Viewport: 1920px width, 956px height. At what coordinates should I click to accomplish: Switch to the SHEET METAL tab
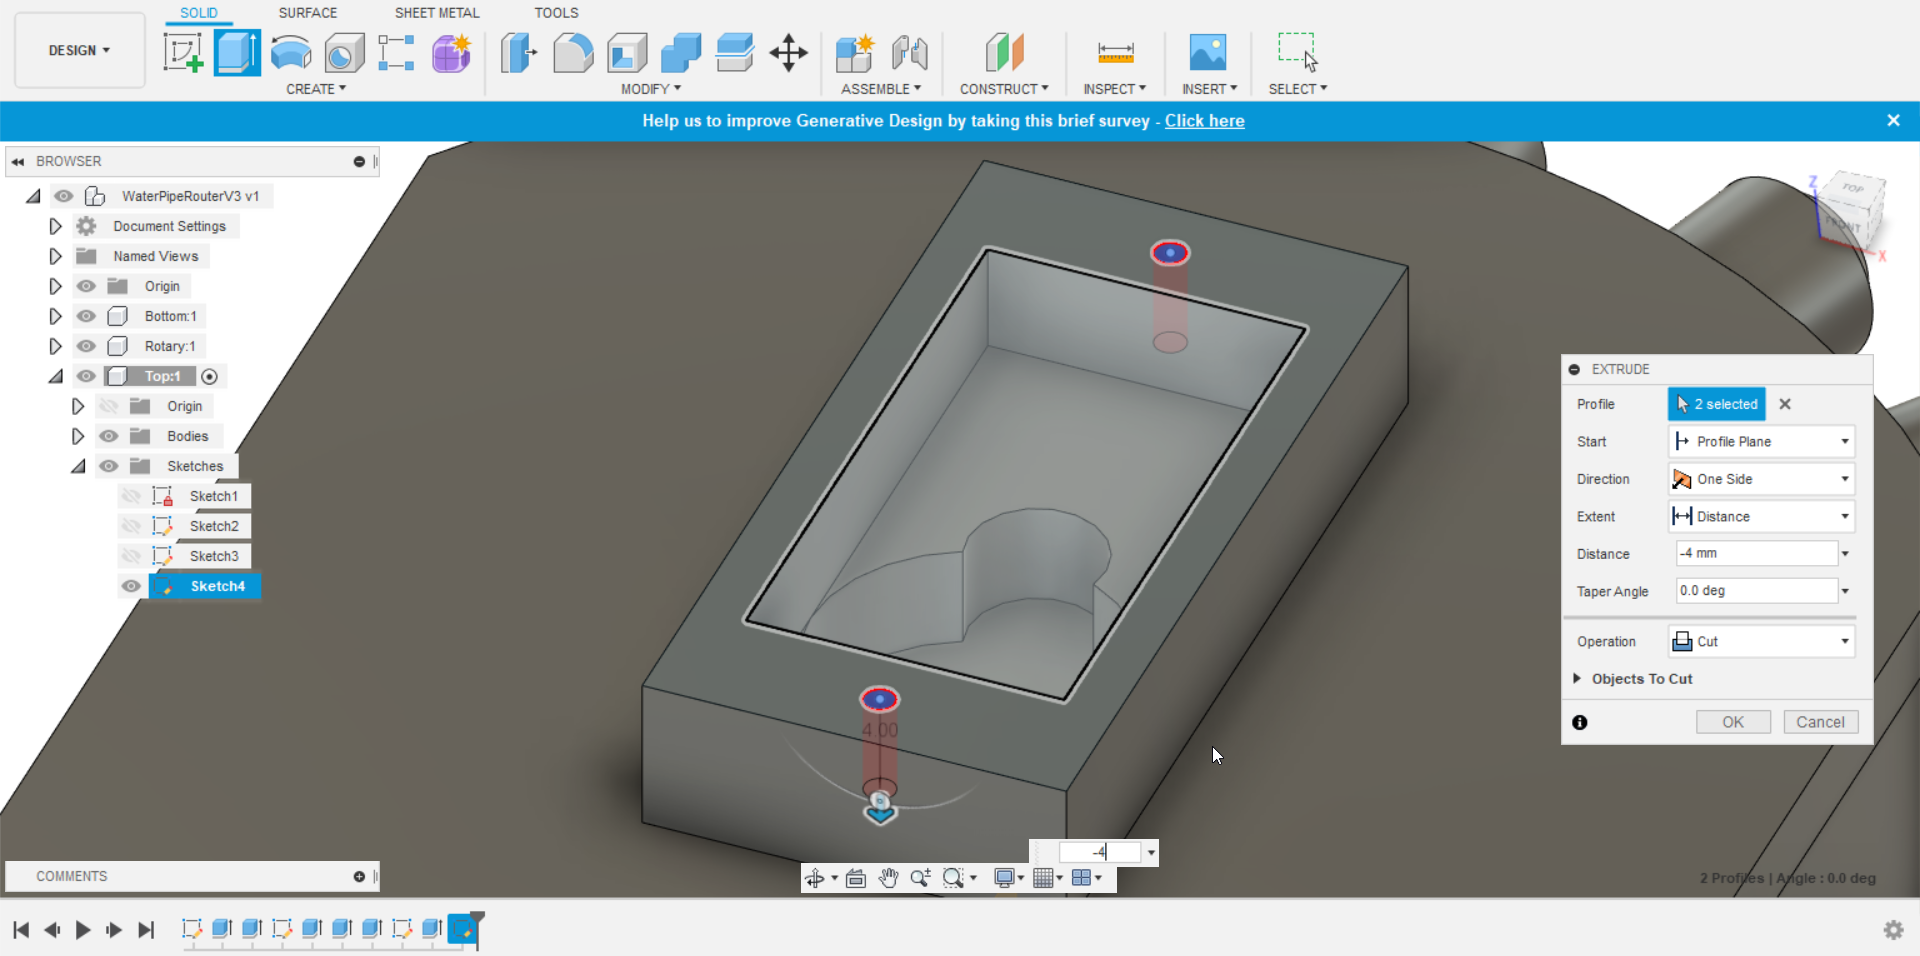437,13
